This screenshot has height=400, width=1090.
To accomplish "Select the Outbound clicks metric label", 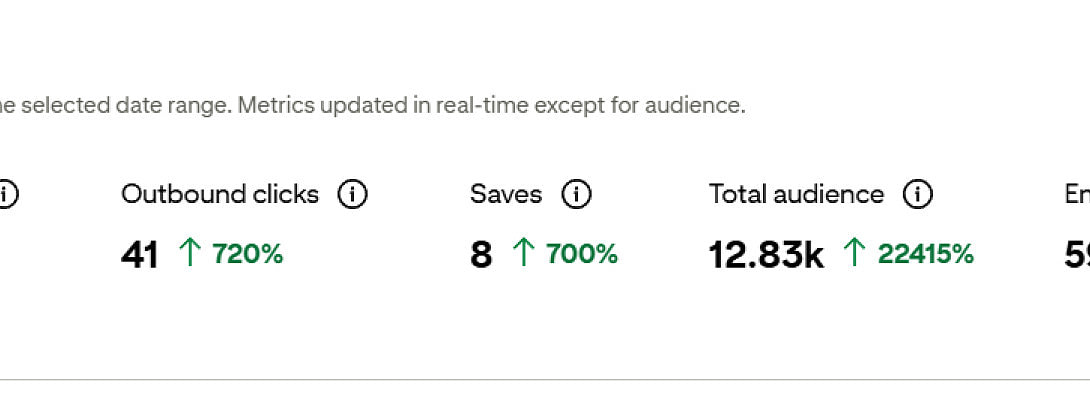I will pos(220,194).
